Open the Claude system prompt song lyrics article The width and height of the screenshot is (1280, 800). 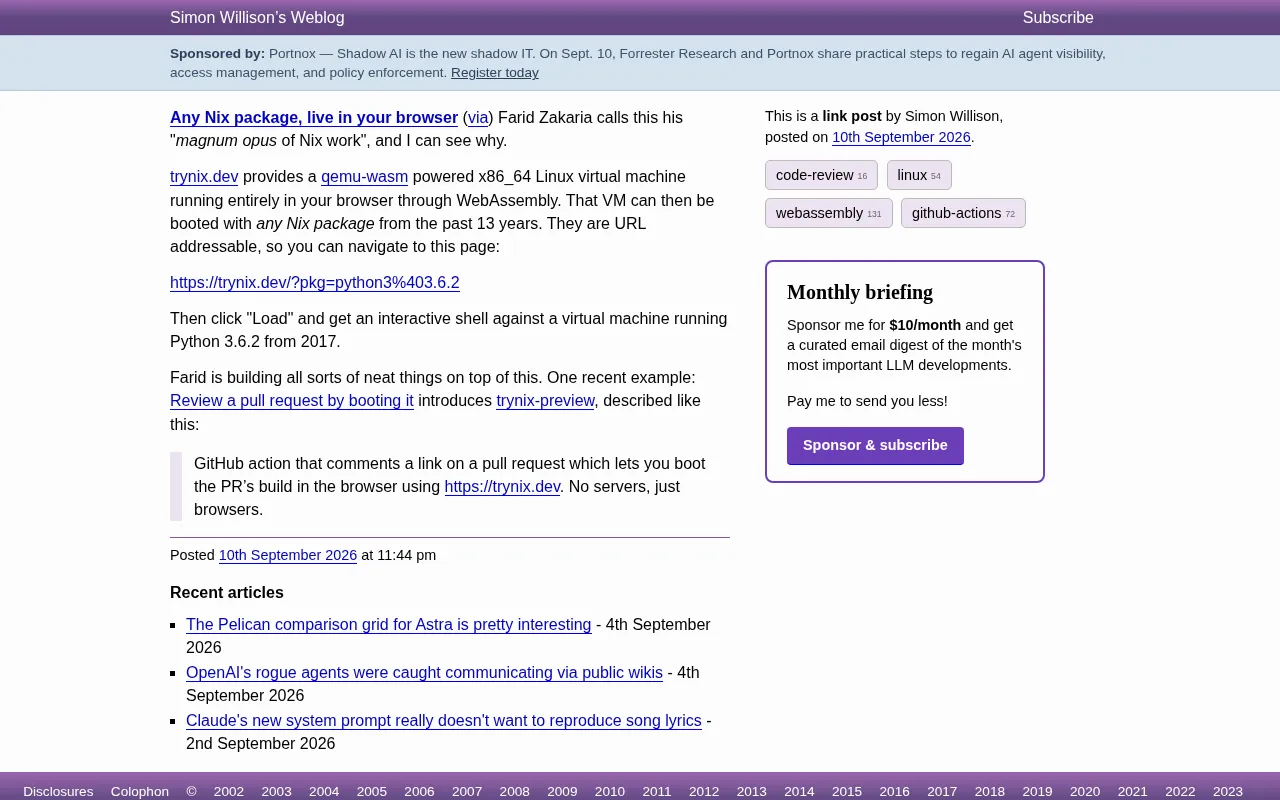click(x=444, y=720)
